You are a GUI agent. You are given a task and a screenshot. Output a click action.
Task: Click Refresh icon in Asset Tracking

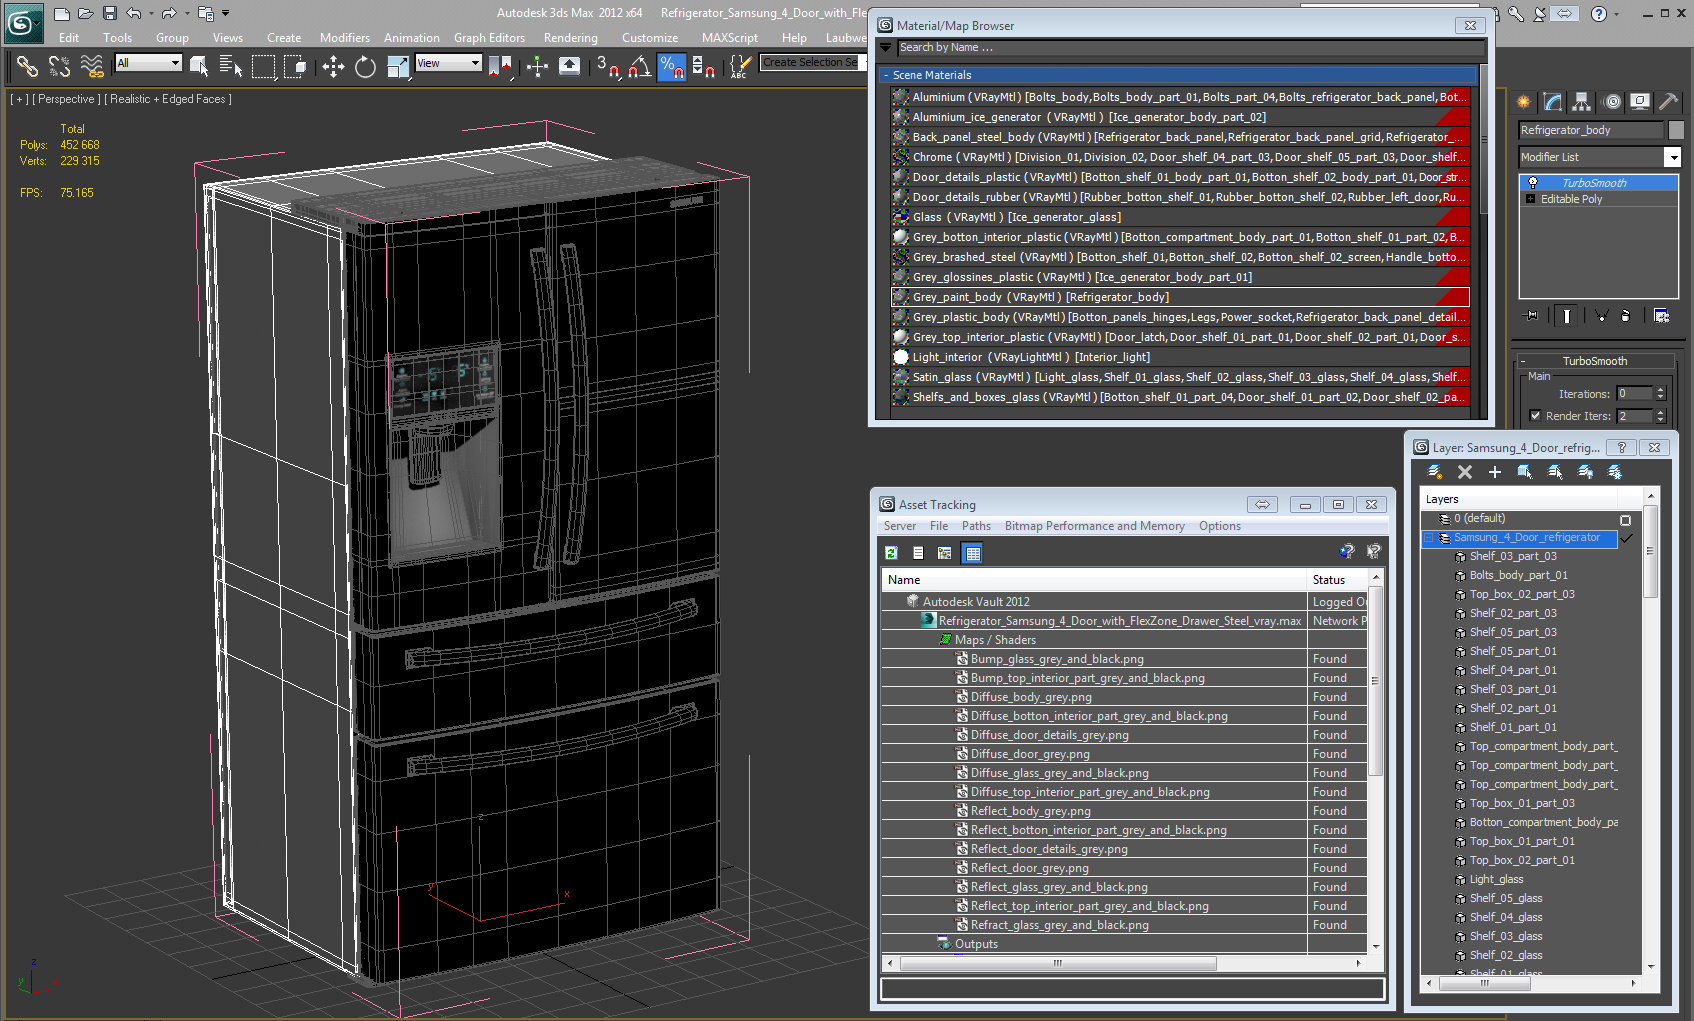coord(891,552)
